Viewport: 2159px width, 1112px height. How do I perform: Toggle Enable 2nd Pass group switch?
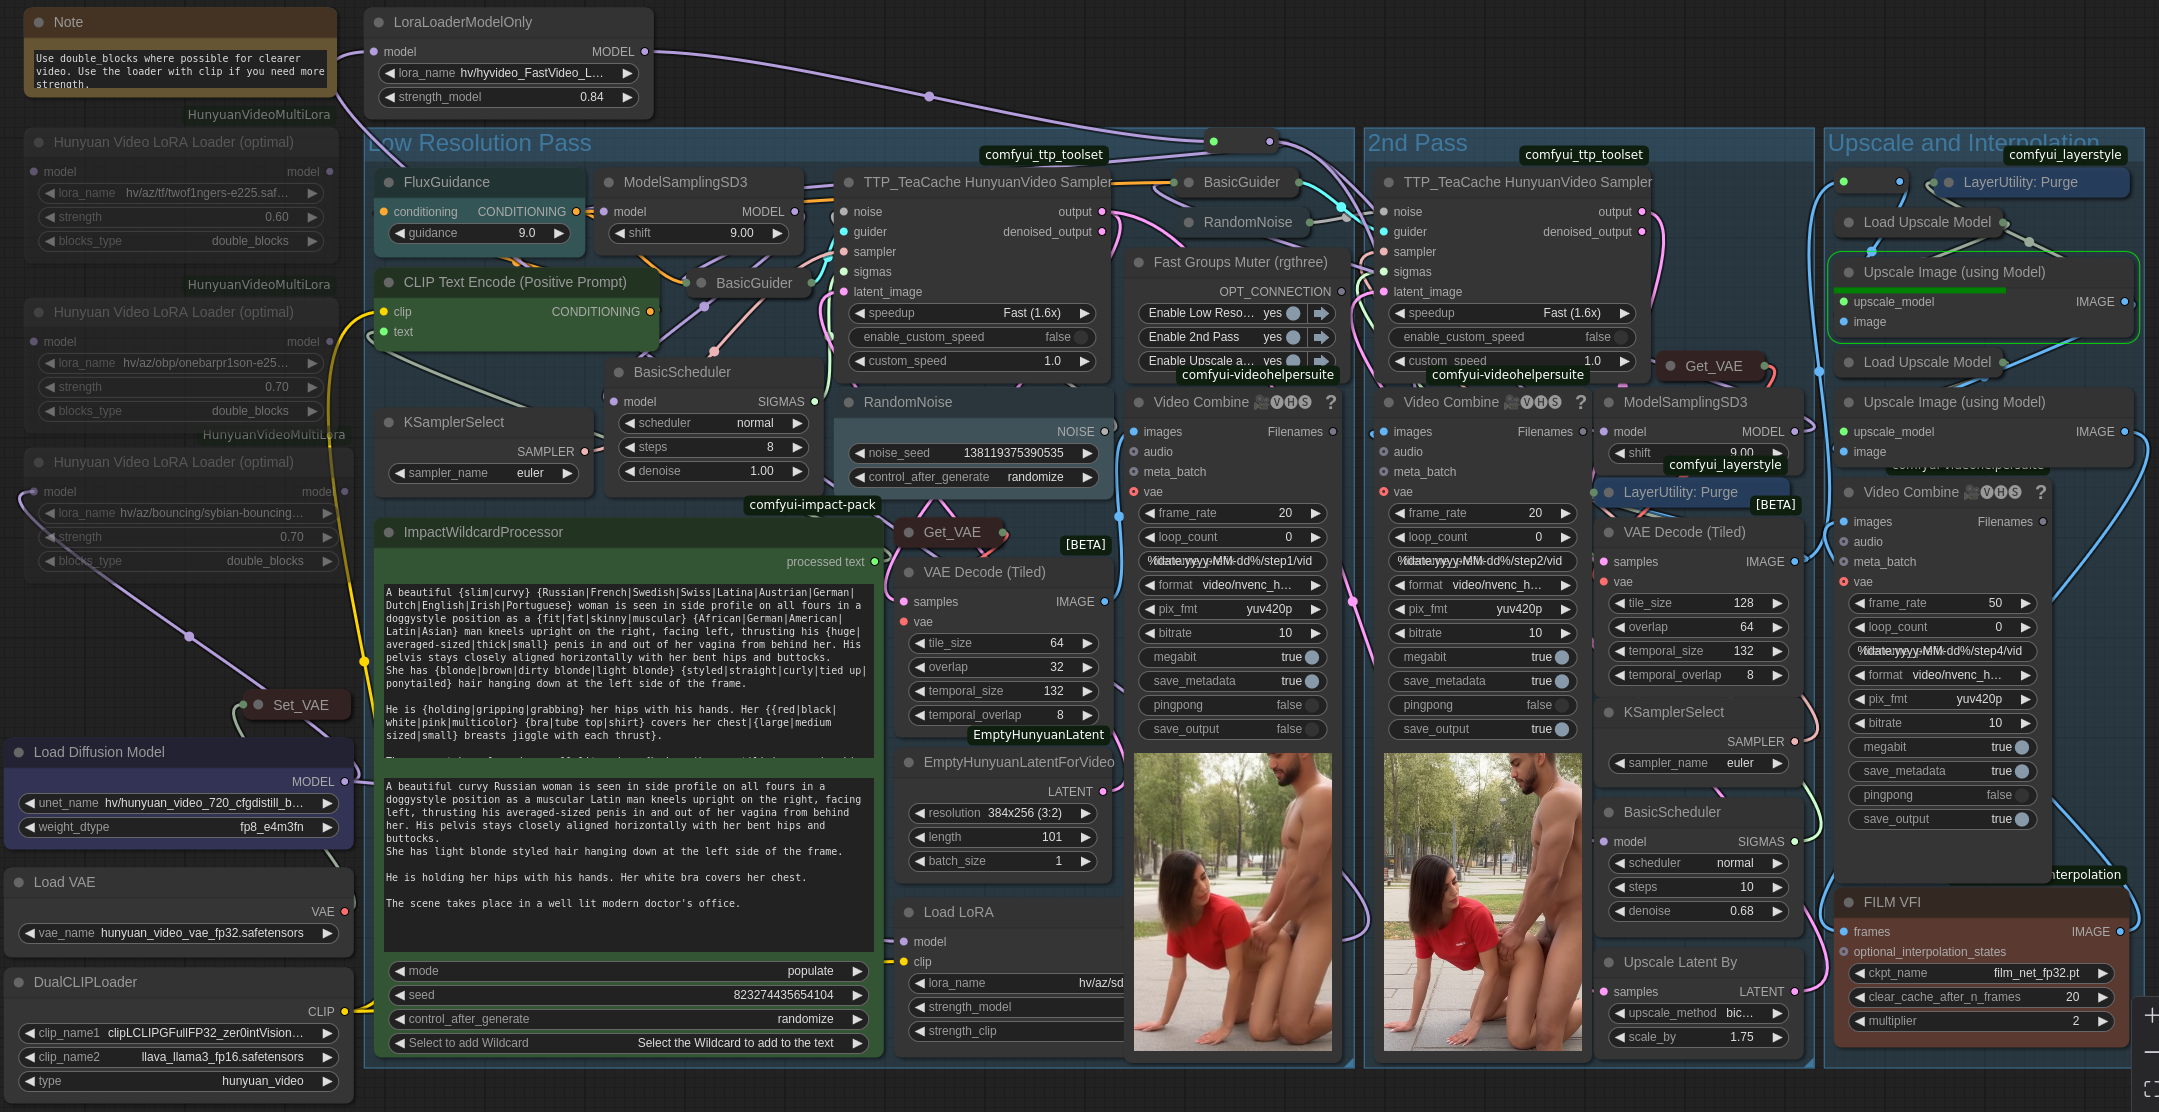click(x=1293, y=337)
